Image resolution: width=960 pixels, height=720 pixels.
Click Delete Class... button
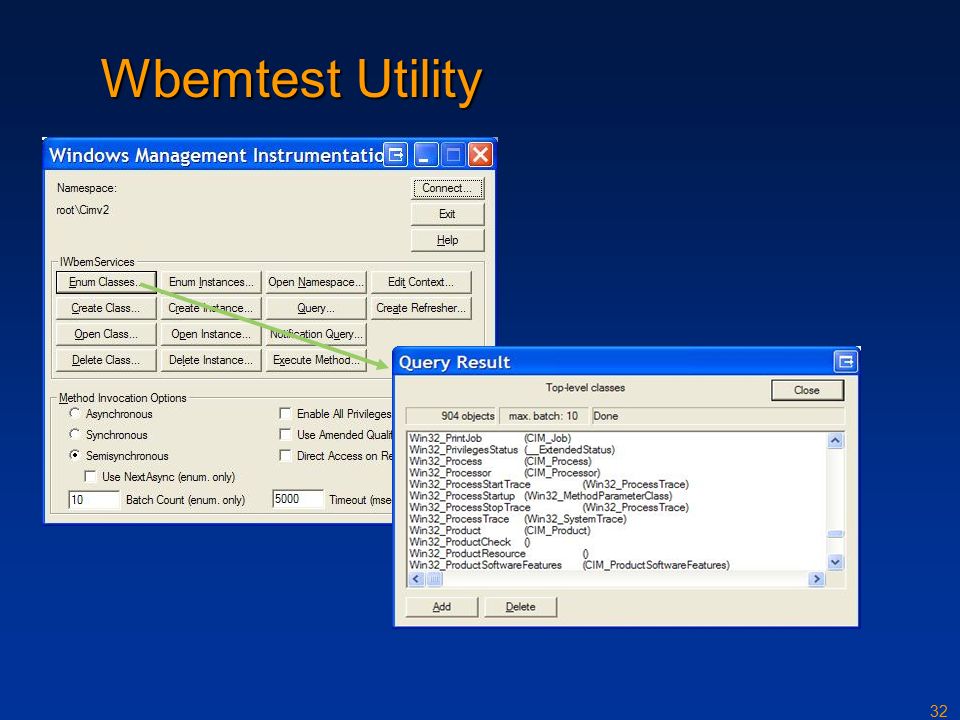coord(106,360)
